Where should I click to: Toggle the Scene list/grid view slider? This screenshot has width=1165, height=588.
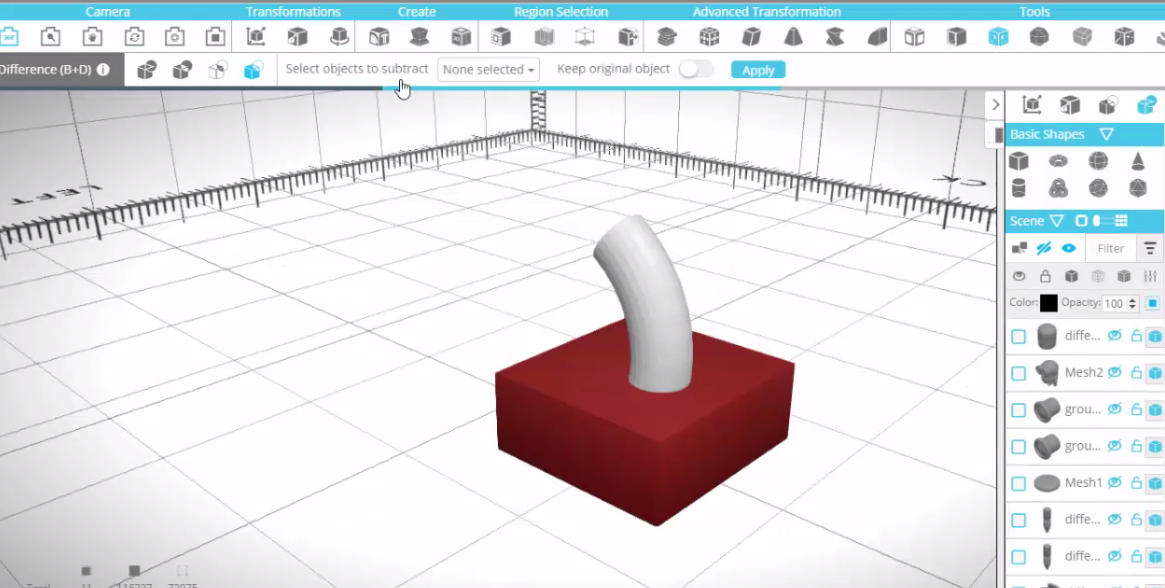click(x=1102, y=221)
